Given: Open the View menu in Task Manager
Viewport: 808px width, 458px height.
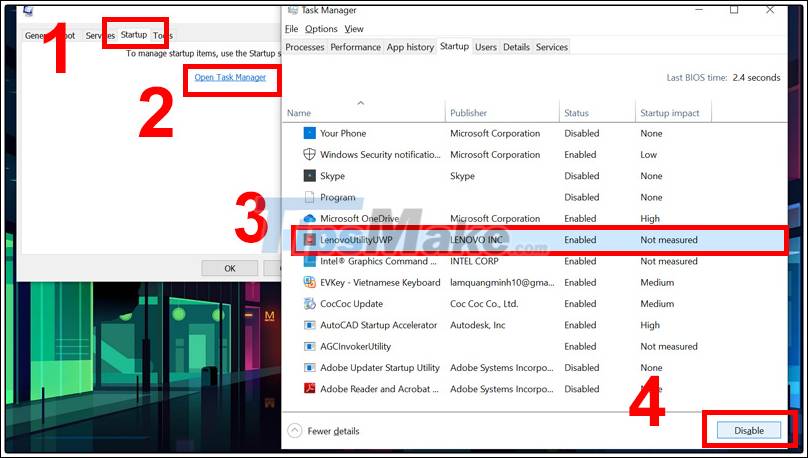Looking at the screenshot, I should [354, 29].
